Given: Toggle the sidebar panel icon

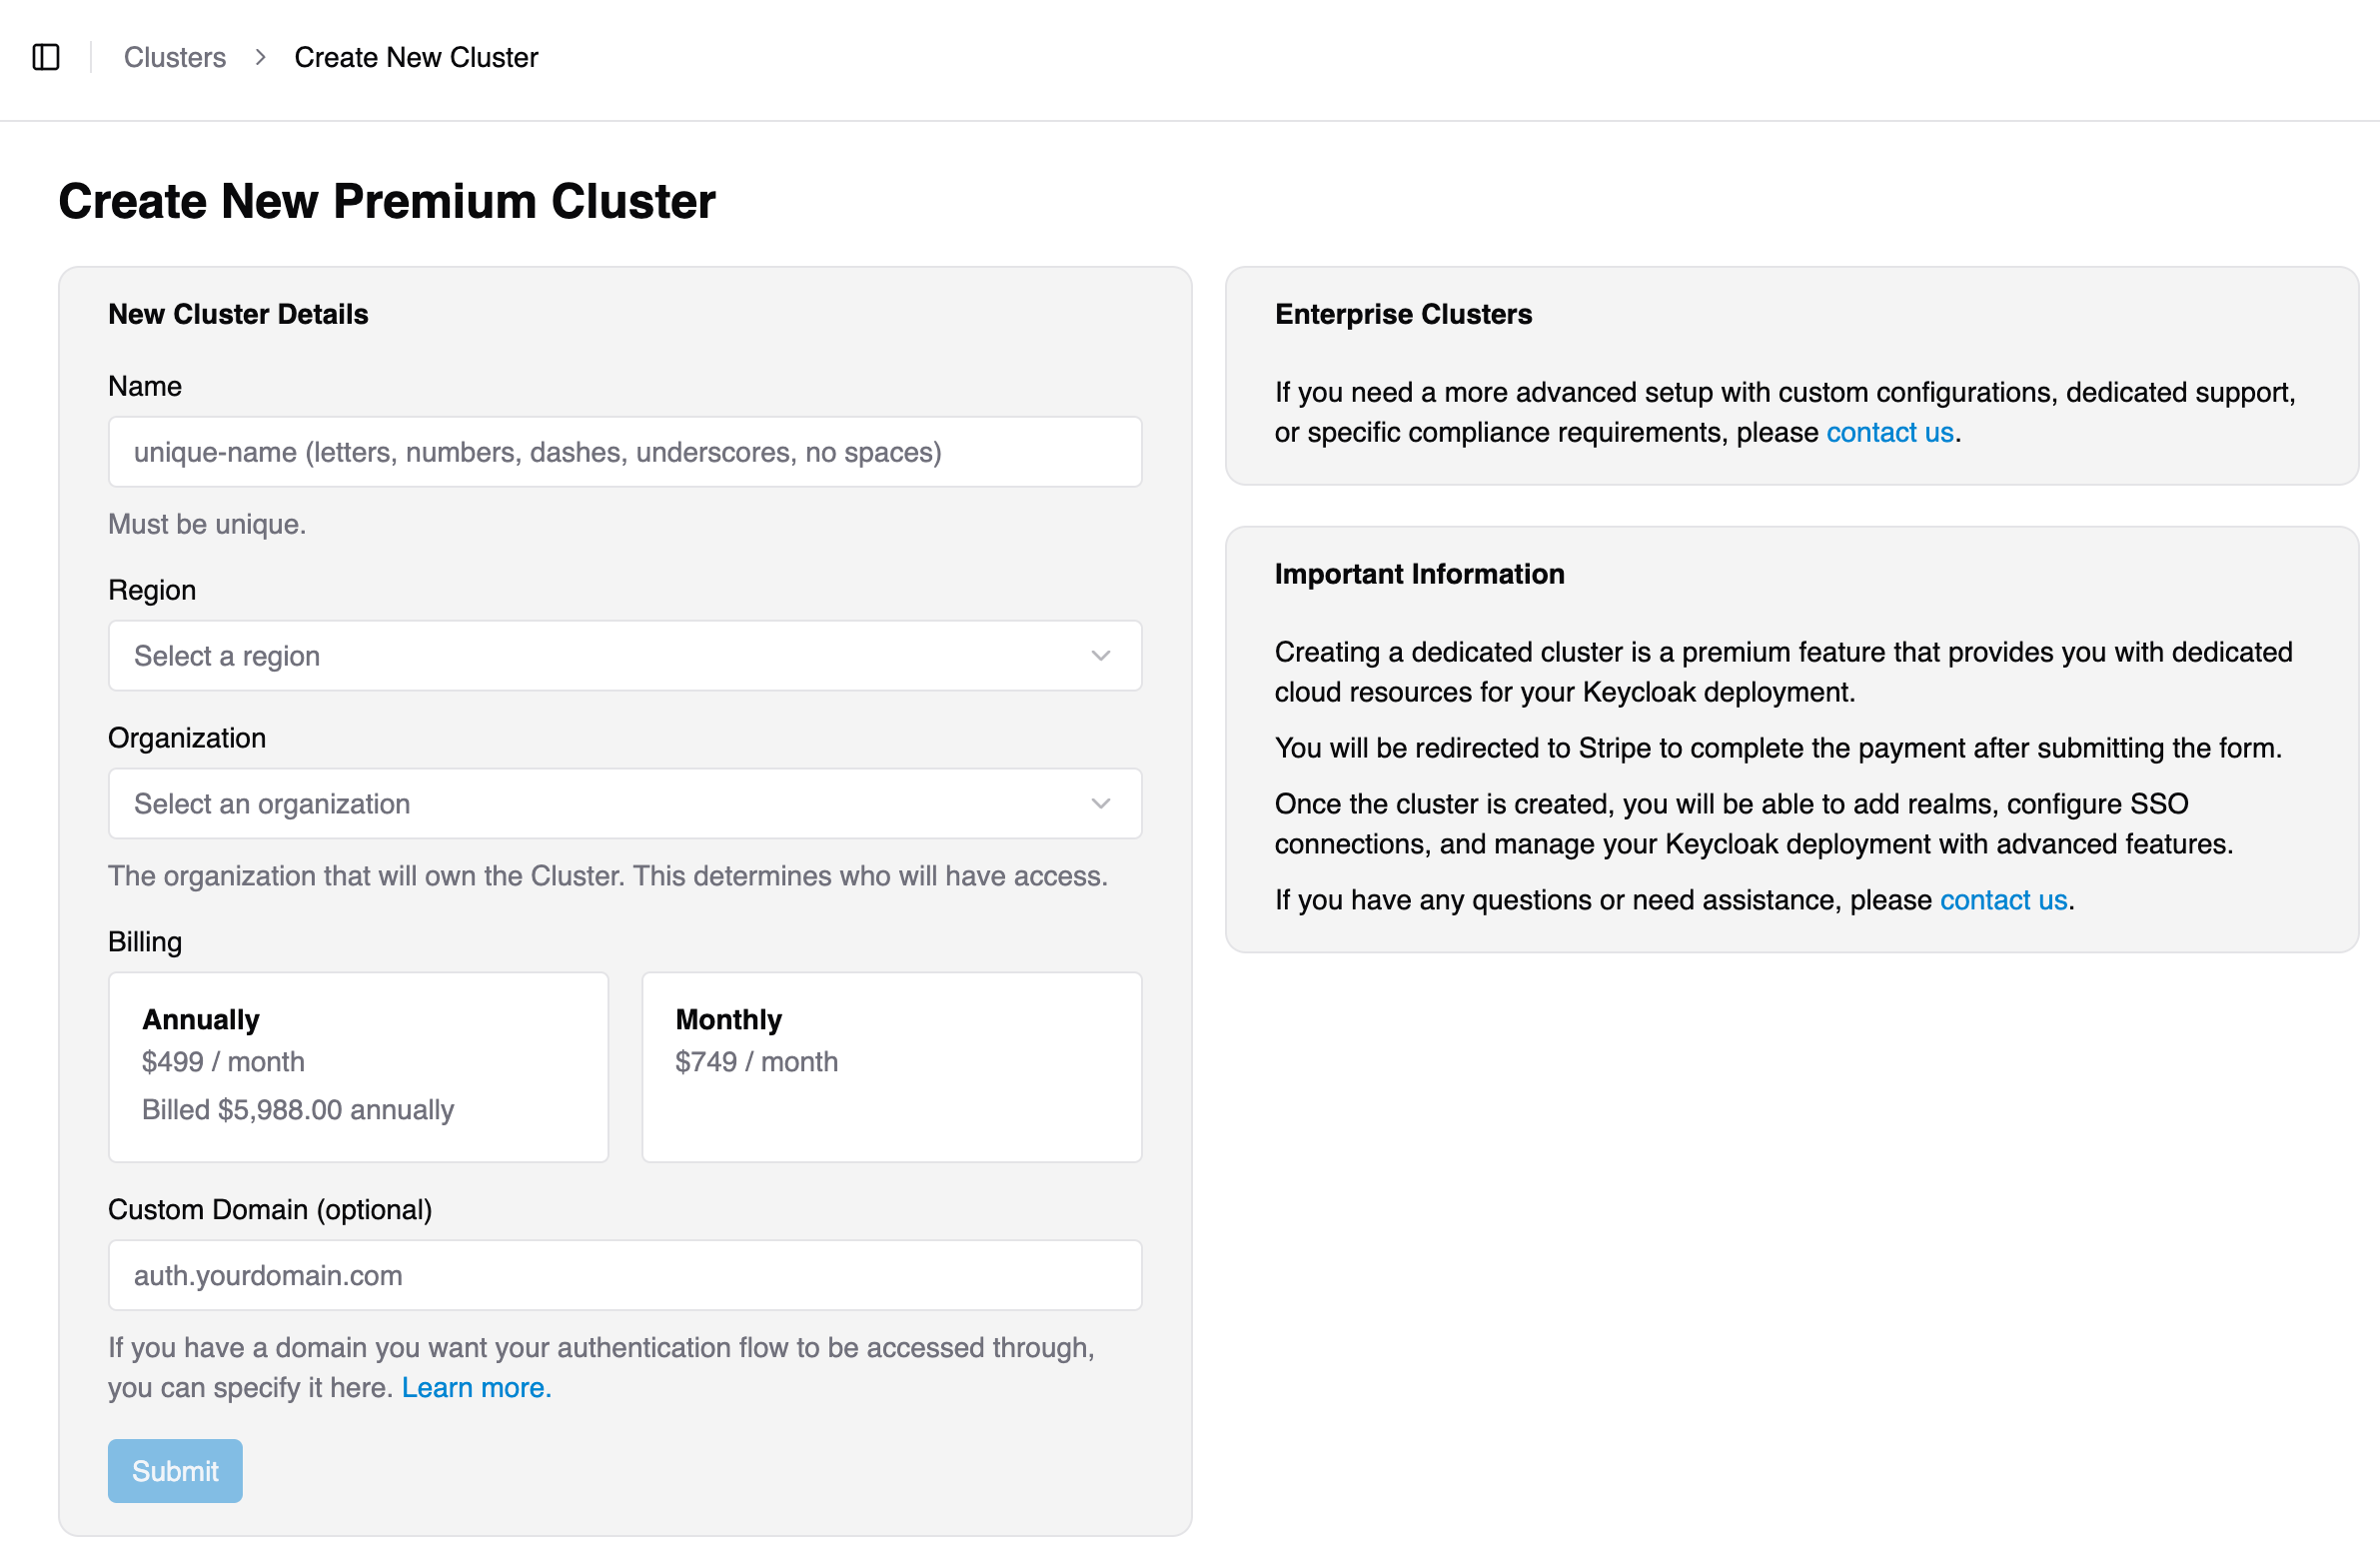Looking at the screenshot, I should (x=48, y=57).
